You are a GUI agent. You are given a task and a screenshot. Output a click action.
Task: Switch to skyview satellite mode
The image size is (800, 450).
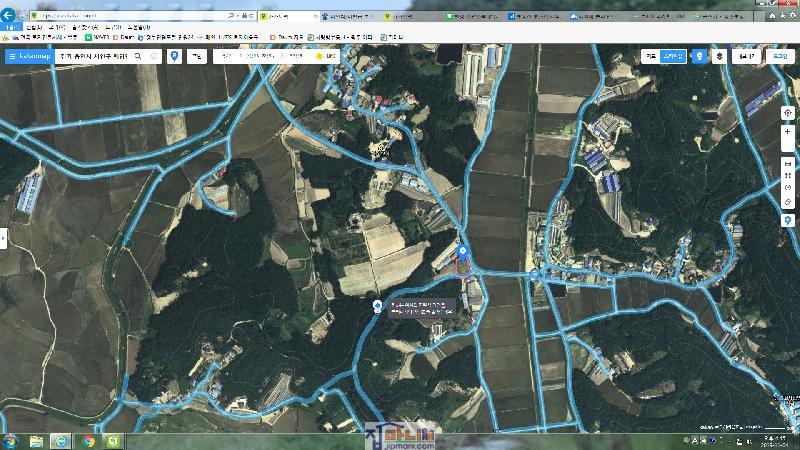[673, 56]
